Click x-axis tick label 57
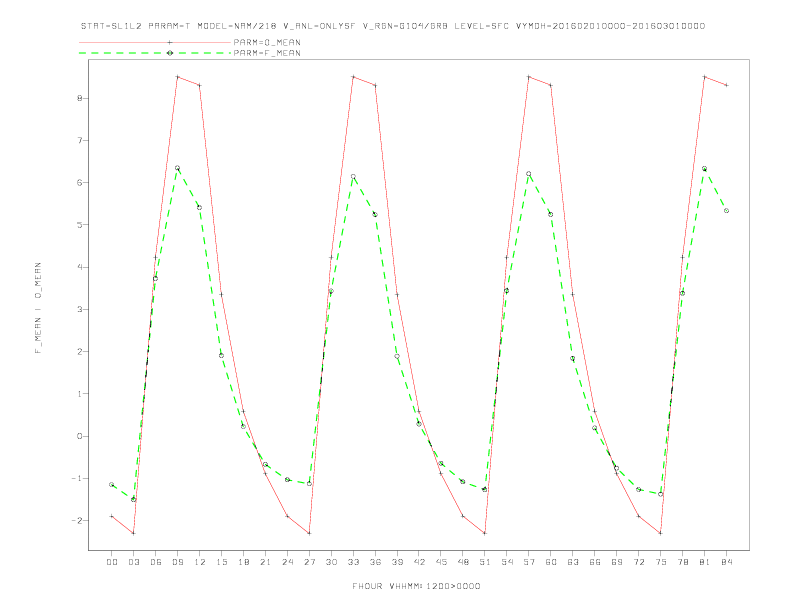 tap(529, 562)
